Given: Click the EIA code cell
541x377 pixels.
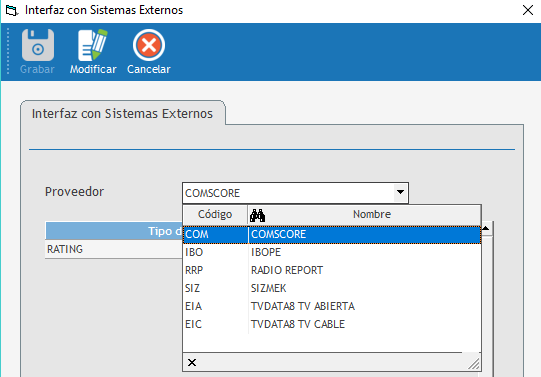Looking at the screenshot, I should point(215,306).
